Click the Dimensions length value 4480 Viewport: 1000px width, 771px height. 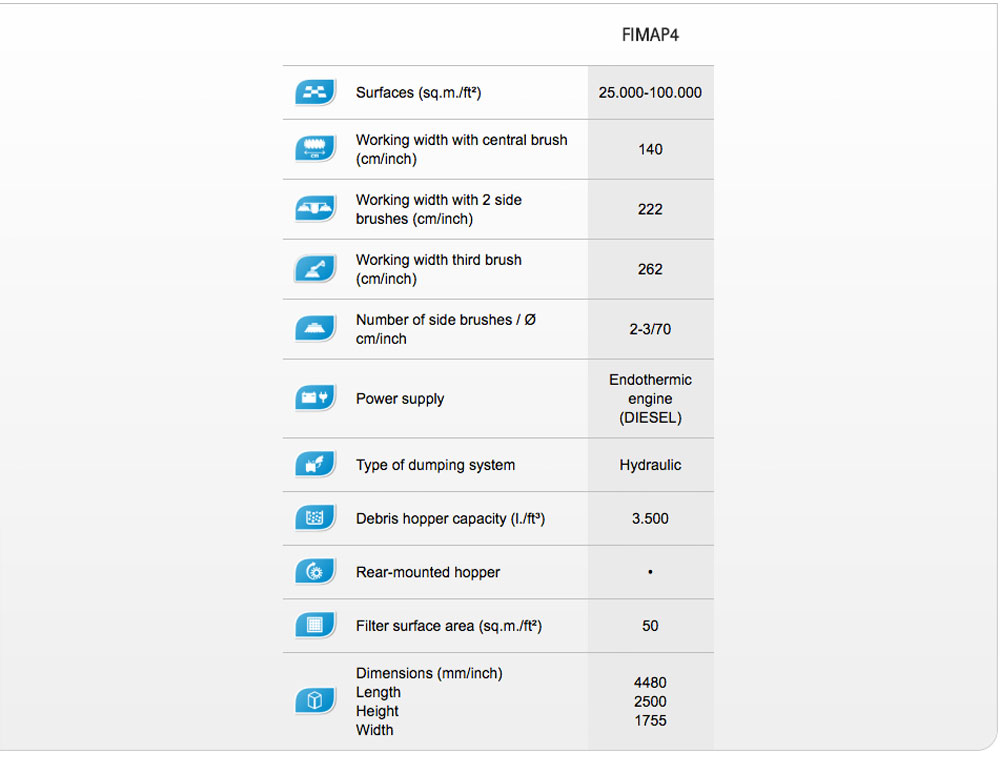pyautogui.click(x=650, y=682)
